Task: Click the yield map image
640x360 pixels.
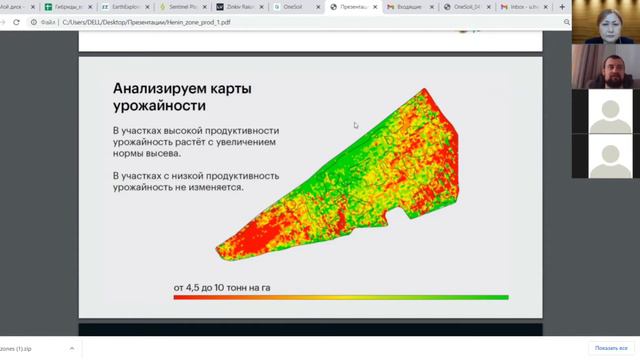Action: tap(338, 174)
